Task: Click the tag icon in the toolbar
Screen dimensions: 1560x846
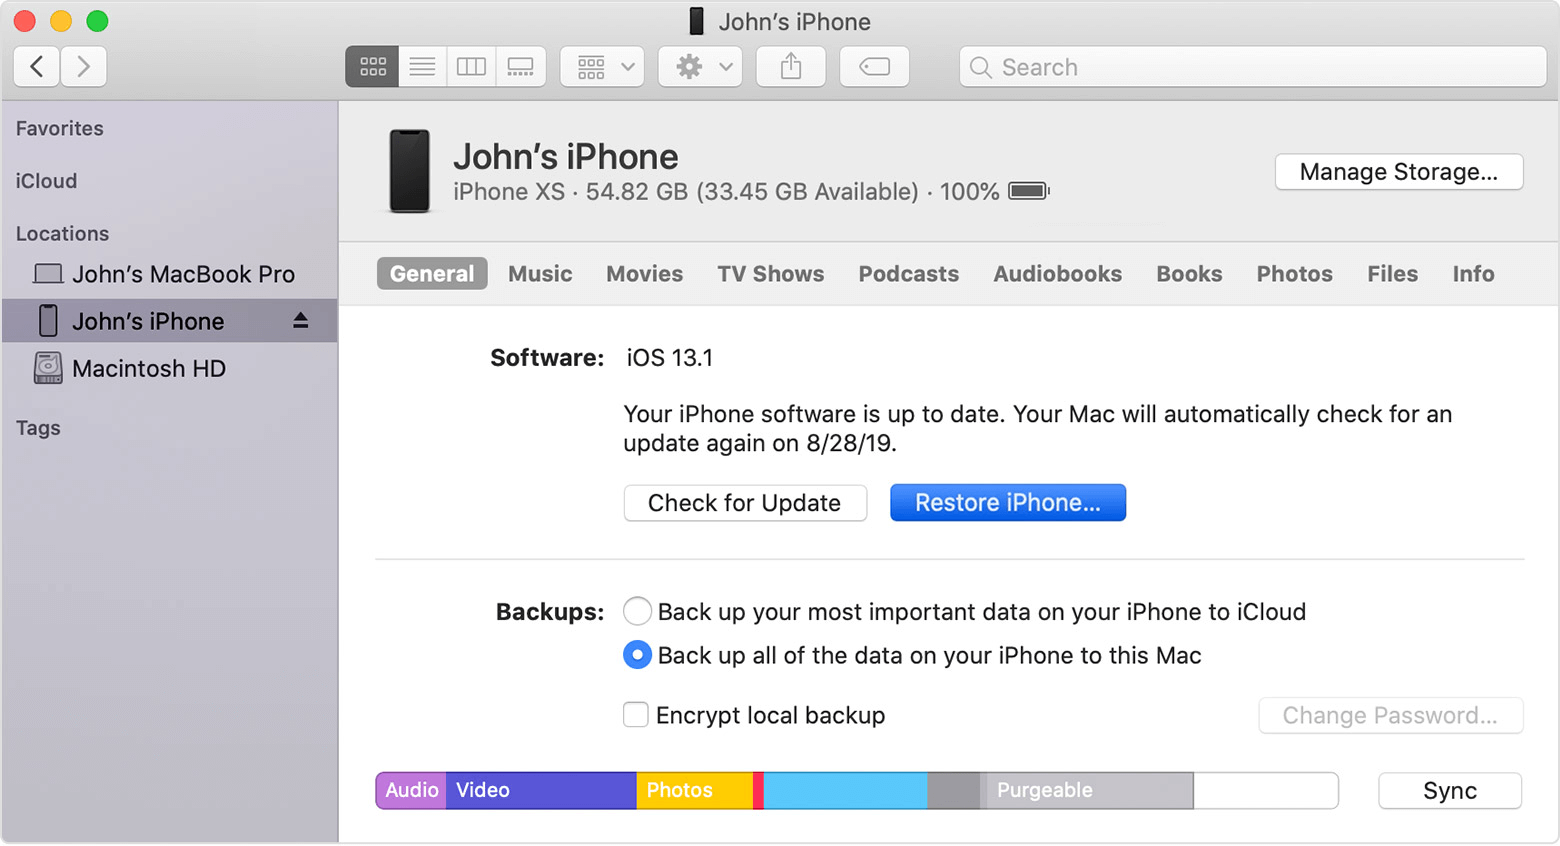Action: point(874,66)
